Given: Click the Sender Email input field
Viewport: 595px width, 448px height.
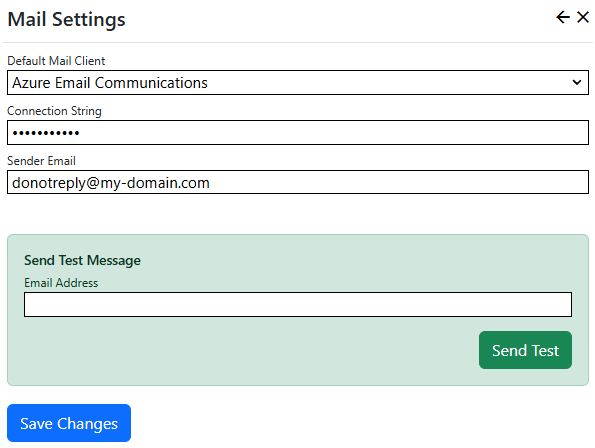Looking at the screenshot, I should click(298, 182).
